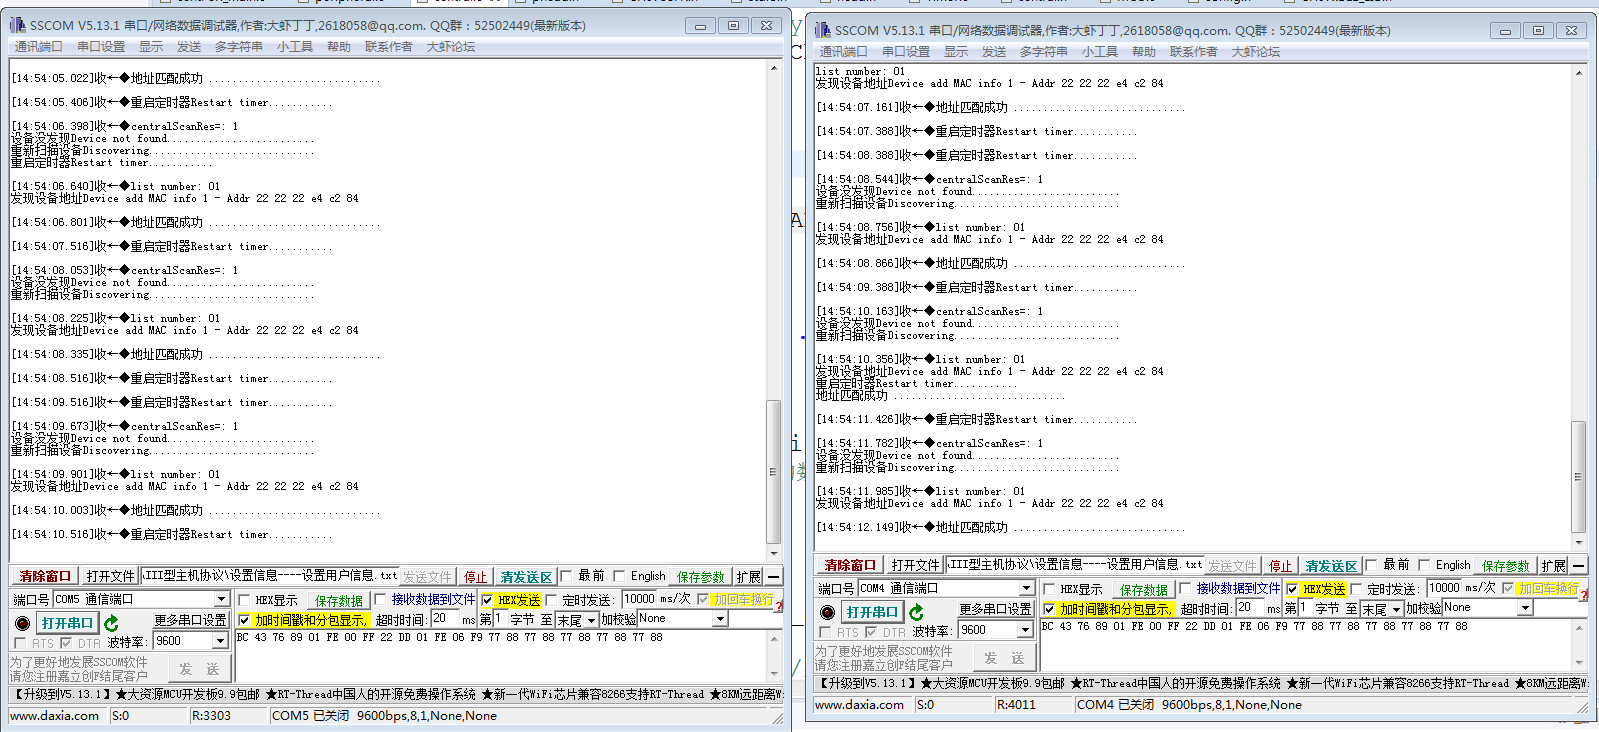
Task: Click 更多串口设置 button in COM4 window
Action: [995, 609]
